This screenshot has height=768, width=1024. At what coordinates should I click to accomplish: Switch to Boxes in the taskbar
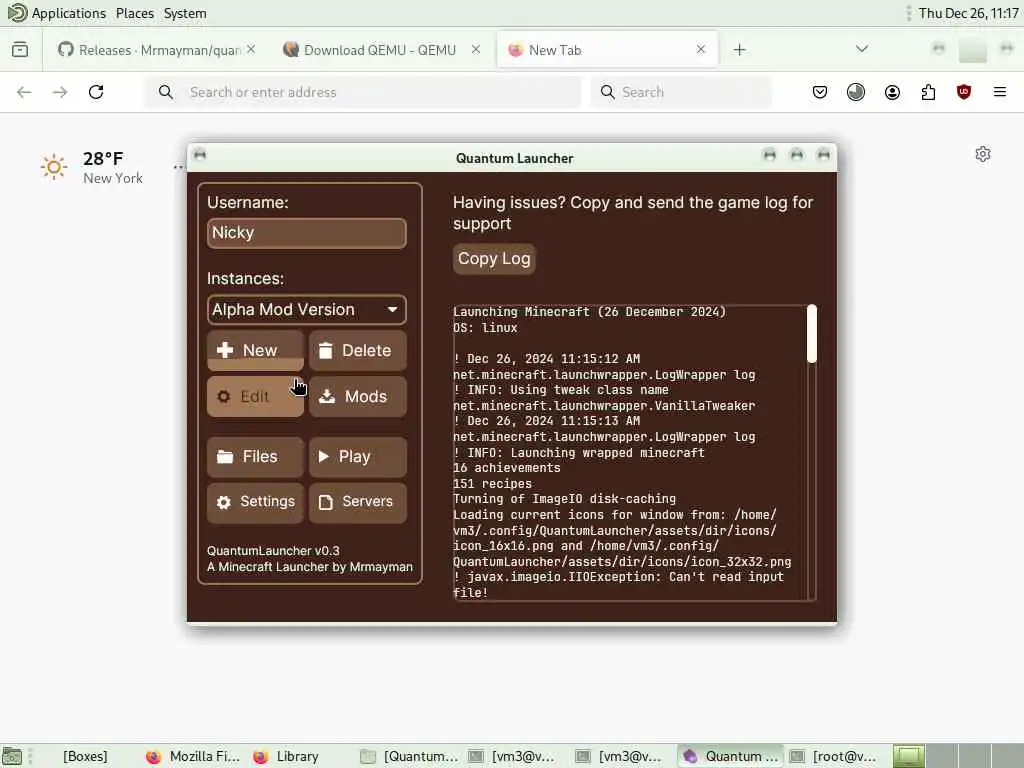(x=85, y=756)
